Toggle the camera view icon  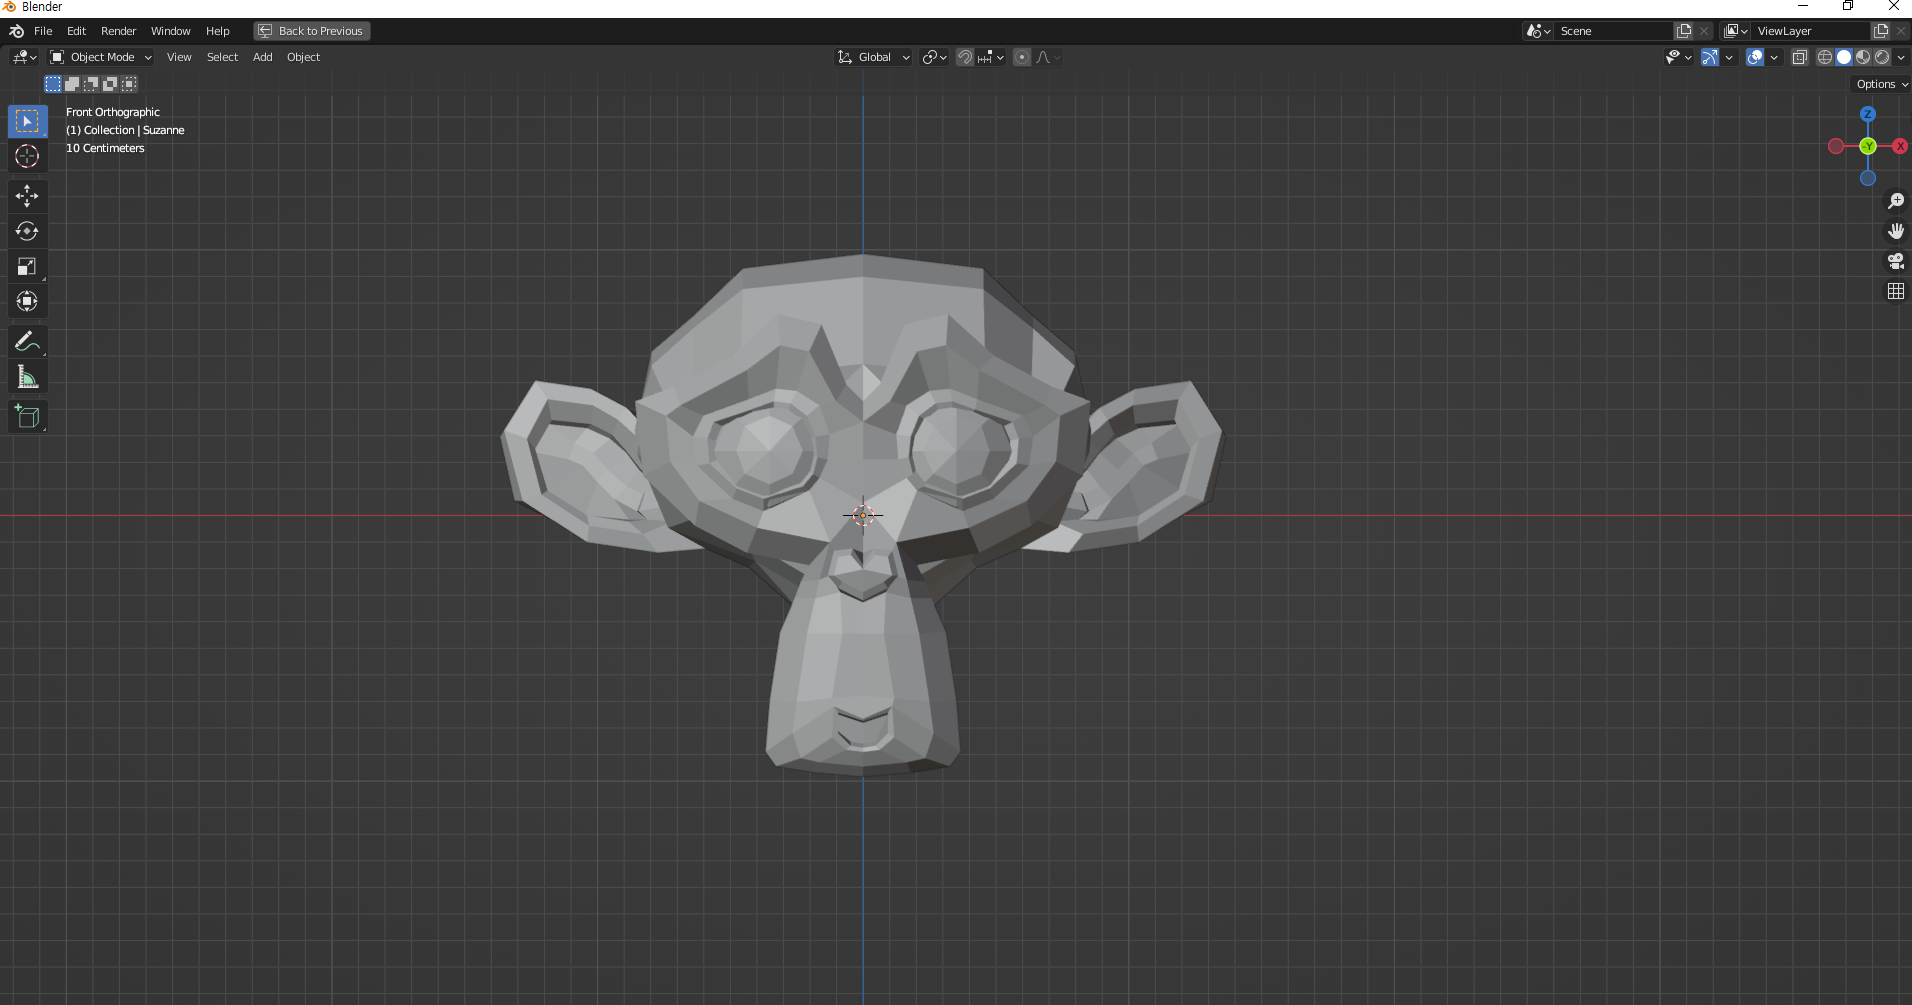[x=1895, y=261]
